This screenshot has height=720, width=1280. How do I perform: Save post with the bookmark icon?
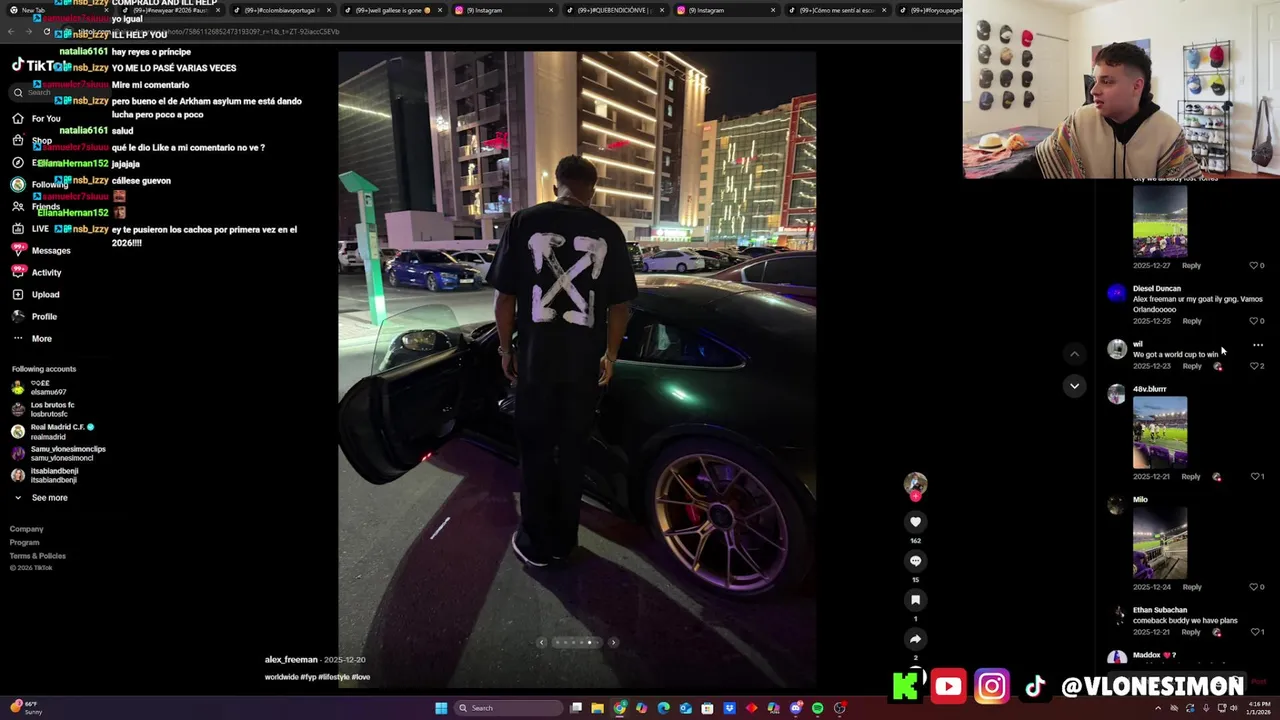[915, 600]
